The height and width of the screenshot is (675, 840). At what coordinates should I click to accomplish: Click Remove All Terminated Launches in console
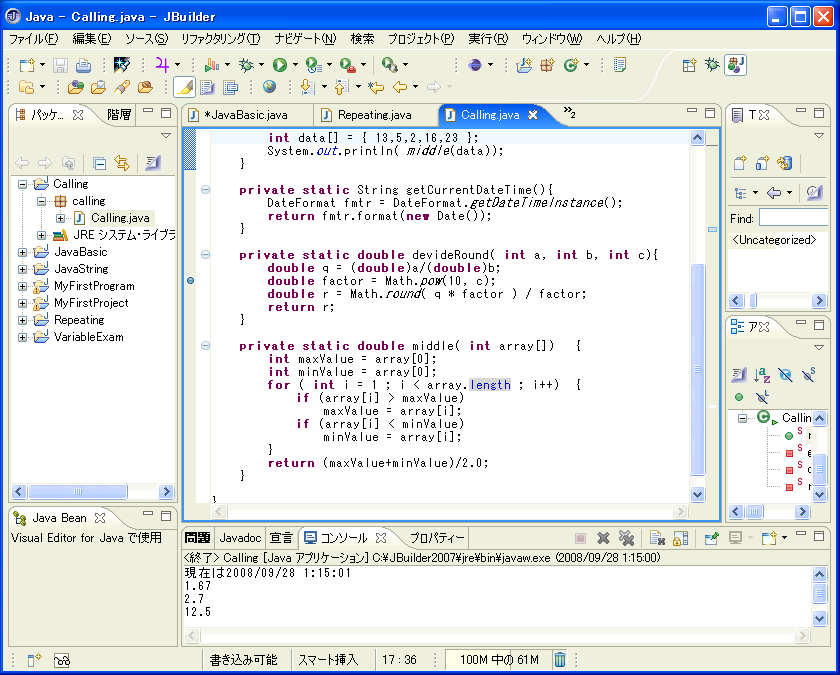pyautogui.click(x=626, y=538)
